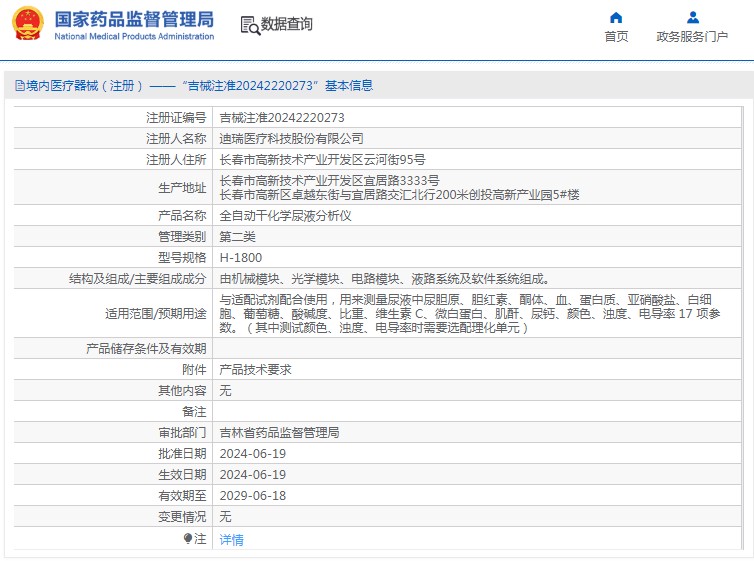
Task: Go to 首页 link
Action: (616, 37)
